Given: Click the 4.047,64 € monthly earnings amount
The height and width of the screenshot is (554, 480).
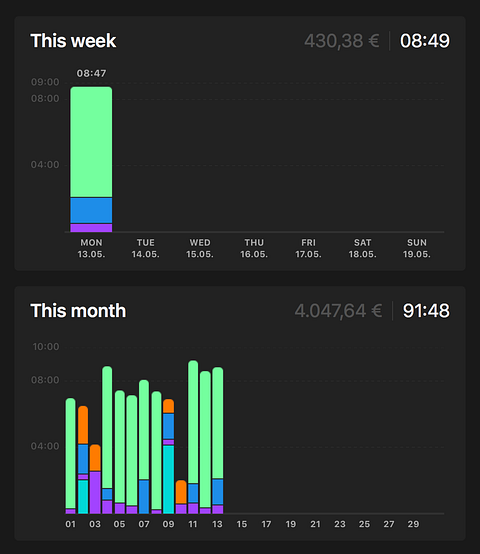Looking at the screenshot, I should (338, 311).
